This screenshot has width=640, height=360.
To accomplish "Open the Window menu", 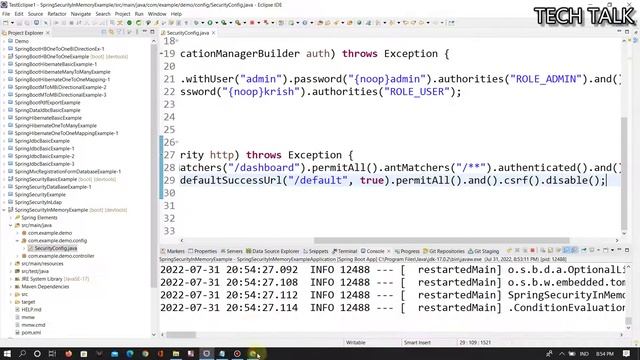I will pos(157,14).
